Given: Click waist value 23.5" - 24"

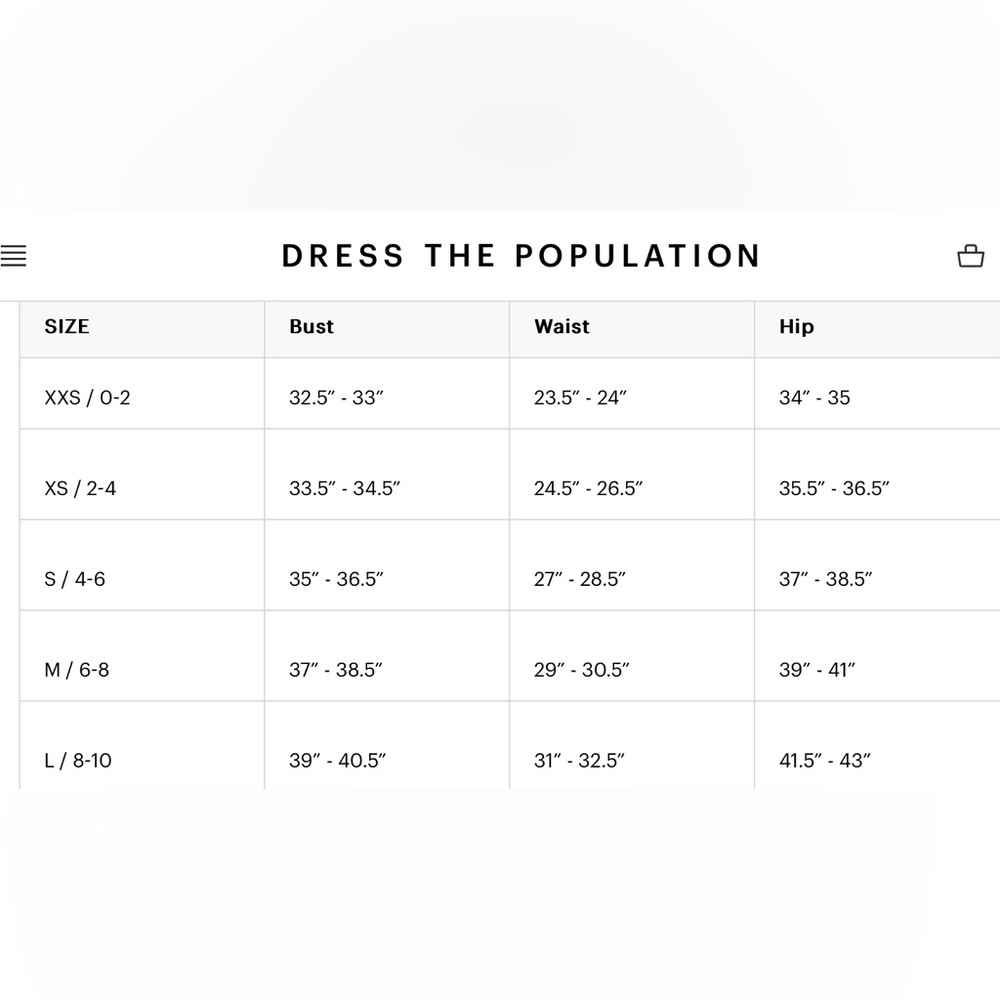Looking at the screenshot, I should 580,398.
